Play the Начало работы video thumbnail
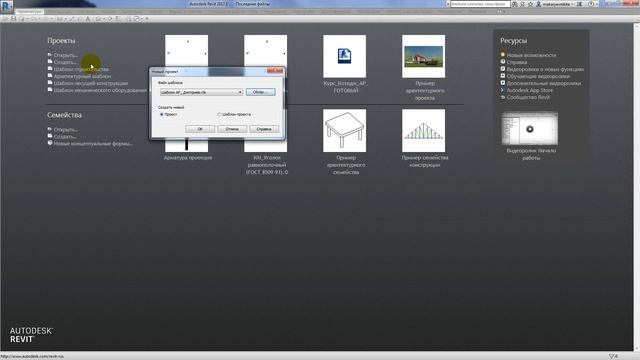The width and height of the screenshot is (640, 360). (530, 129)
